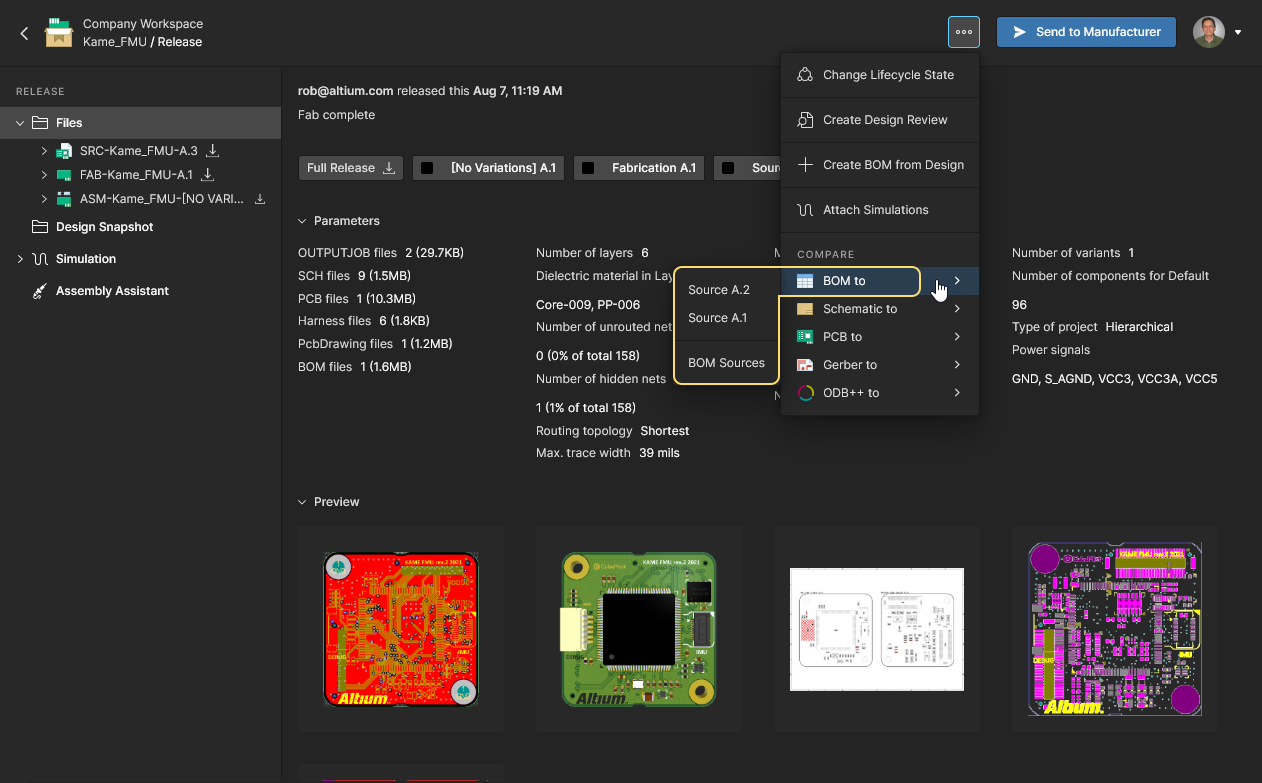Open the Assembly Assistant

112,291
